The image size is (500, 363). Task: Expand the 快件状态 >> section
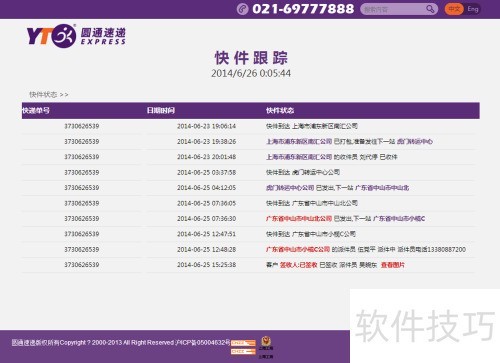click(x=49, y=95)
